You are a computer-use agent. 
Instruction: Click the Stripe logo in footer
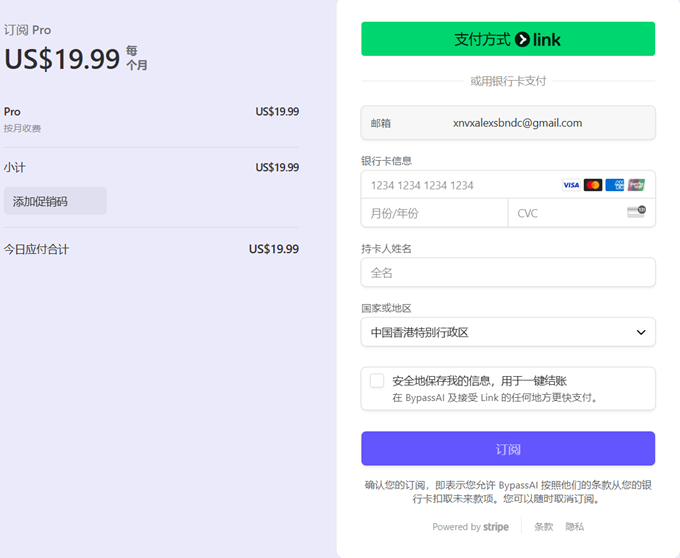pyautogui.click(x=496, y=527)
